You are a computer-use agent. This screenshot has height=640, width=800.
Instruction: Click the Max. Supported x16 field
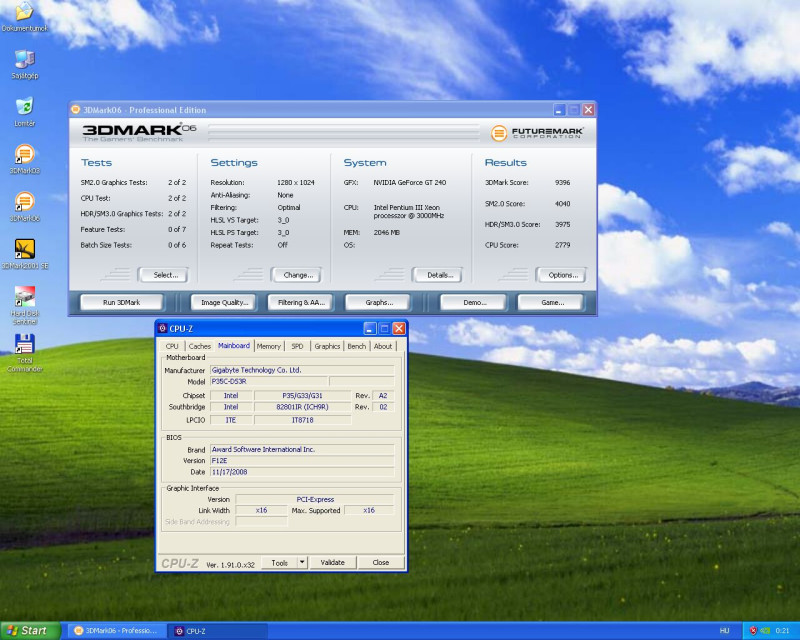pyautogui.click(x=369, y=510)
